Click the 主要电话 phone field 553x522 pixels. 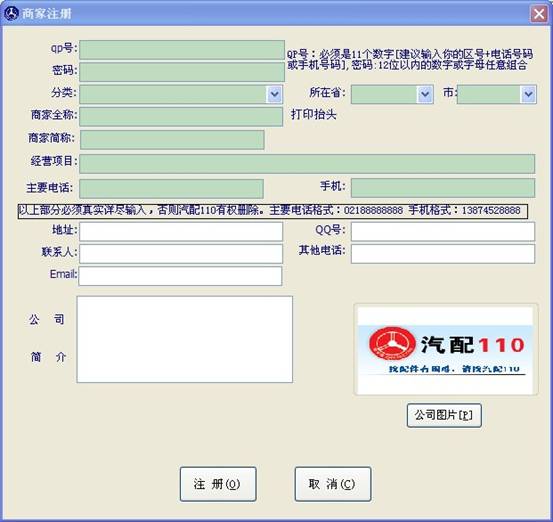pos(171,189)
